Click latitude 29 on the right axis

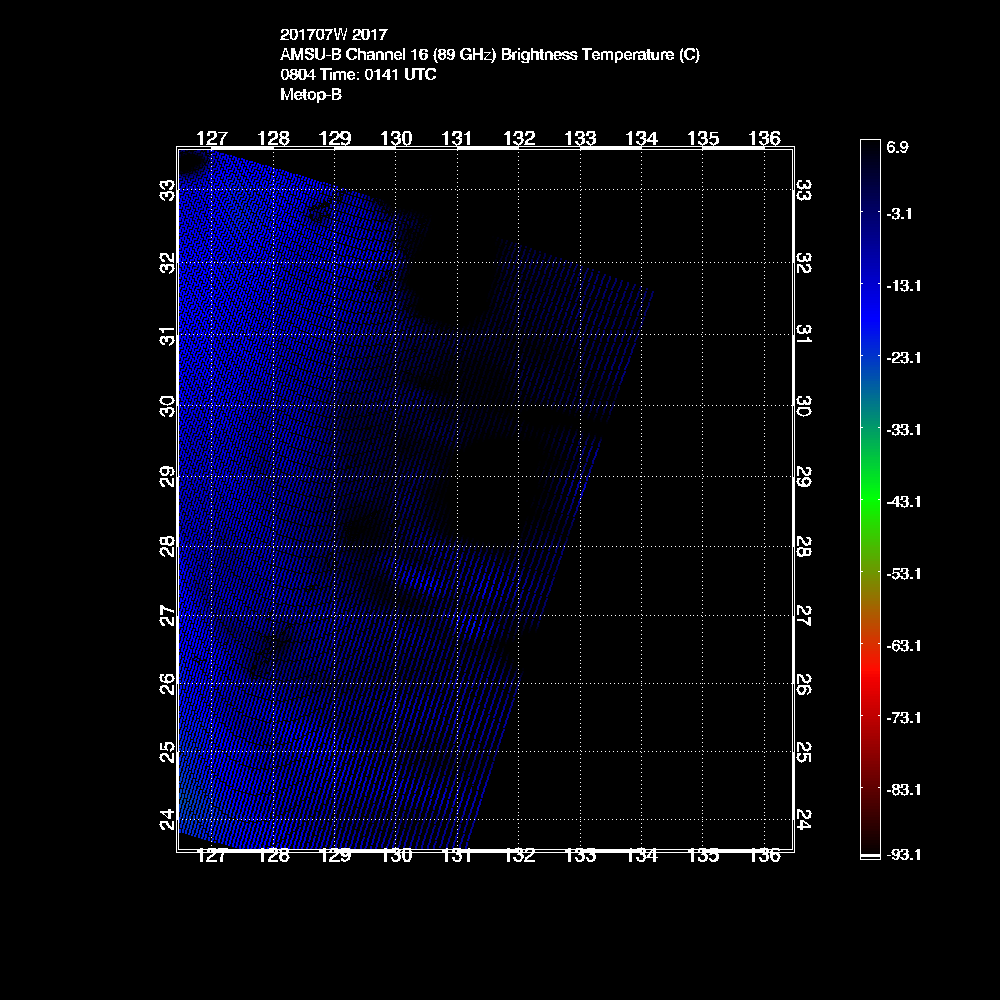pos(803,477)
